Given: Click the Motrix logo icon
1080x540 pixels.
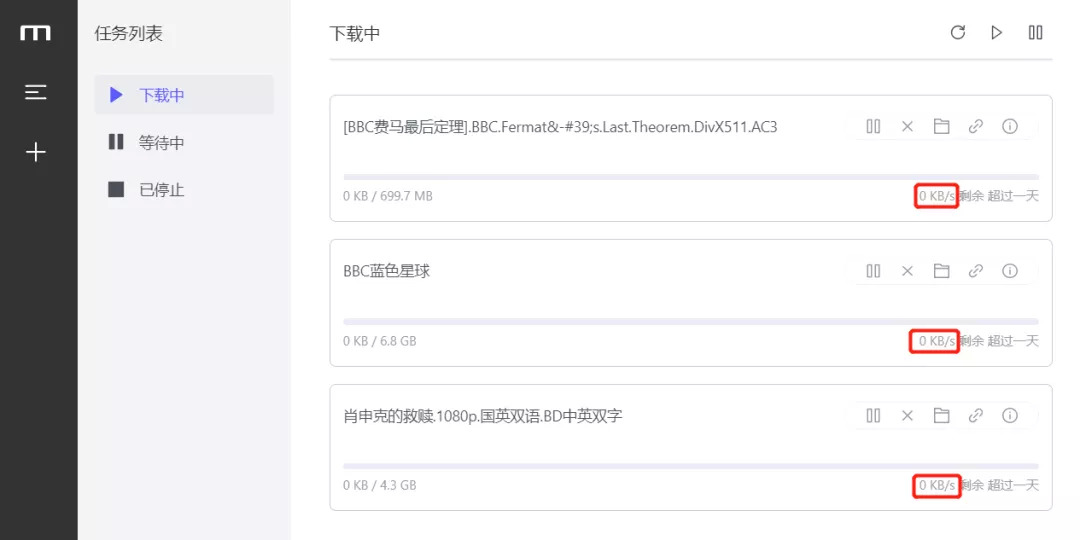Looking at the screenshot, I should click(x=36, y=33).
